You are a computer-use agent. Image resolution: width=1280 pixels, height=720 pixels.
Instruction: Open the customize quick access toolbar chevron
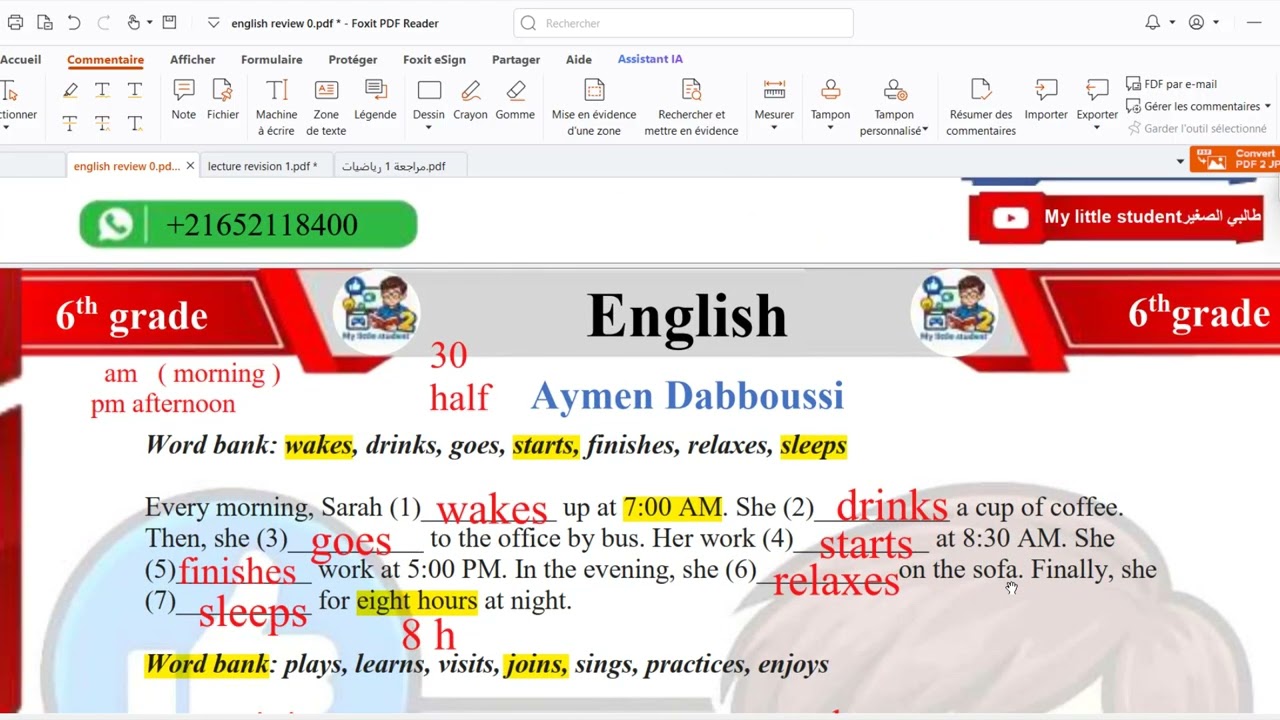pyautogui.click(x=214, y=22)
